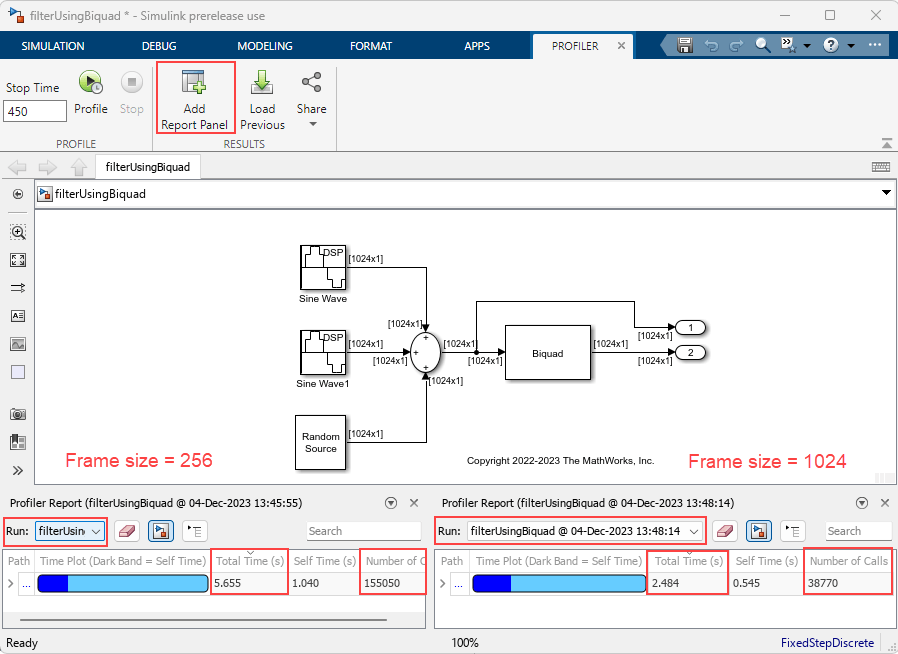Click the eraser icon in the left Profiler Report
898x654 pixels.
coord(127,531)
